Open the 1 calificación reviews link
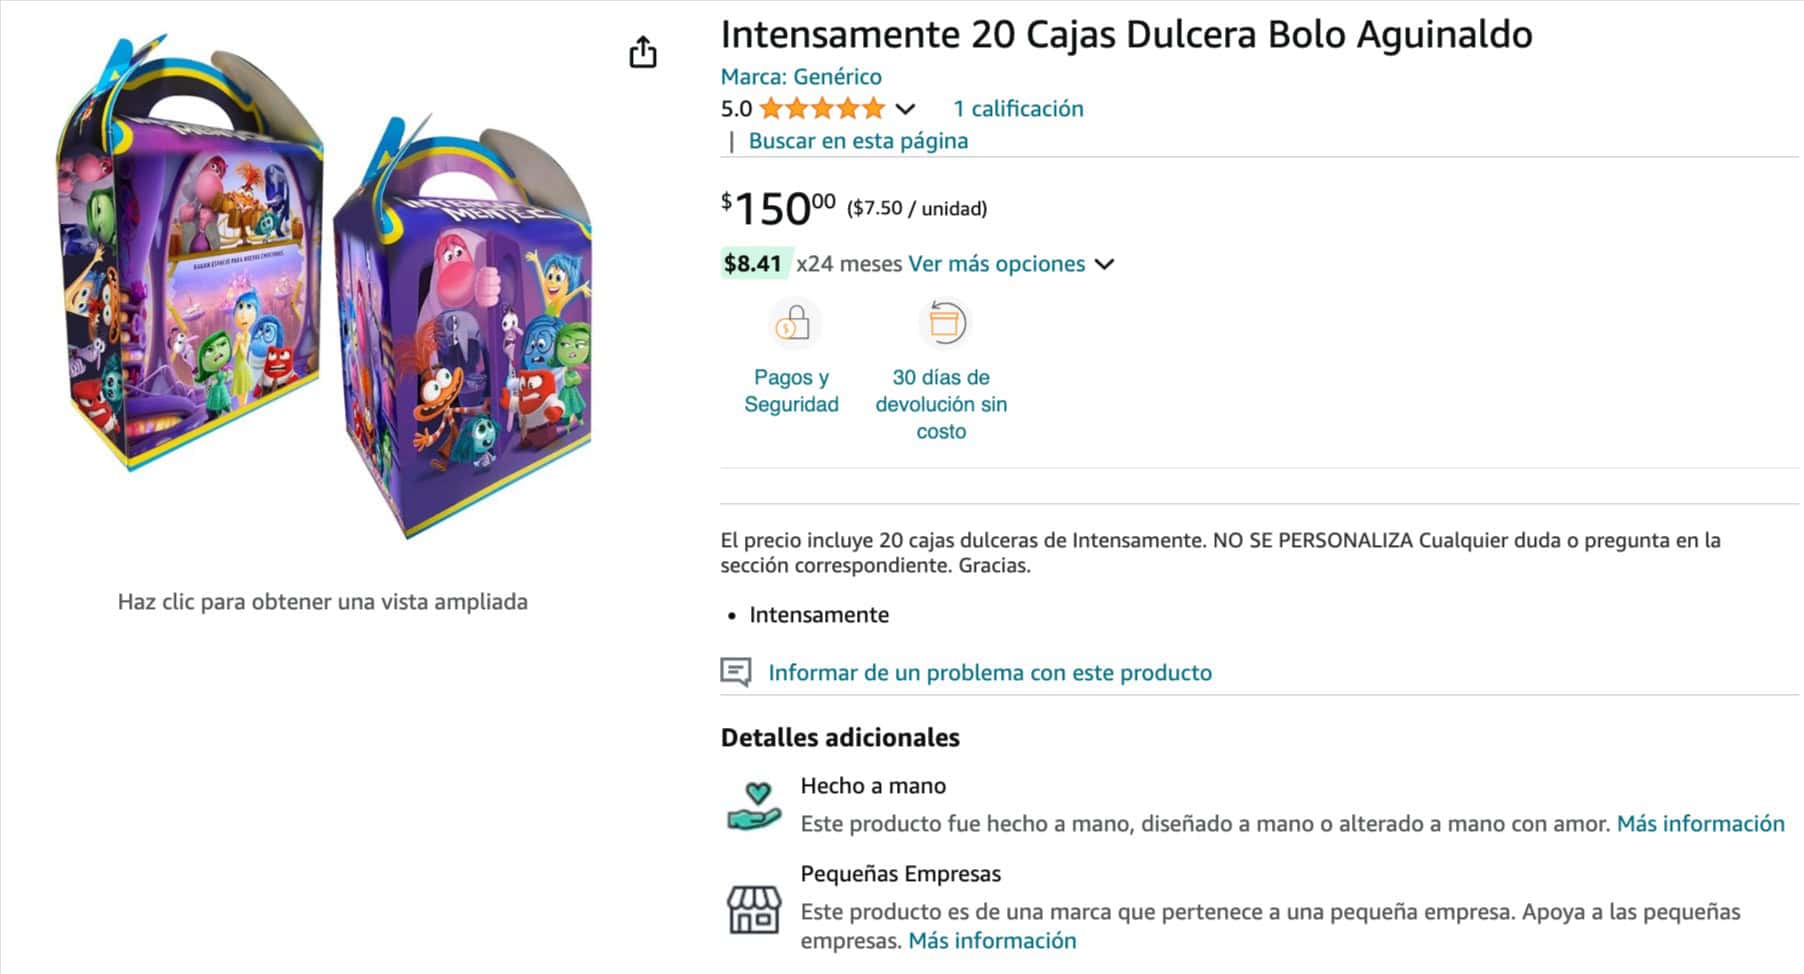 click(x=1018, y=108)
